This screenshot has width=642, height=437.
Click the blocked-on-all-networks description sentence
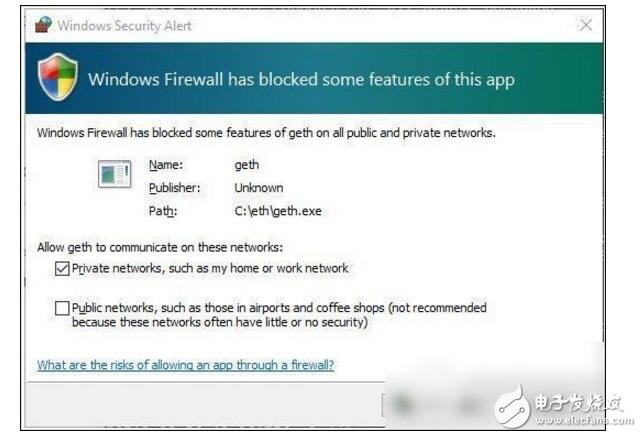pos(266,132)
